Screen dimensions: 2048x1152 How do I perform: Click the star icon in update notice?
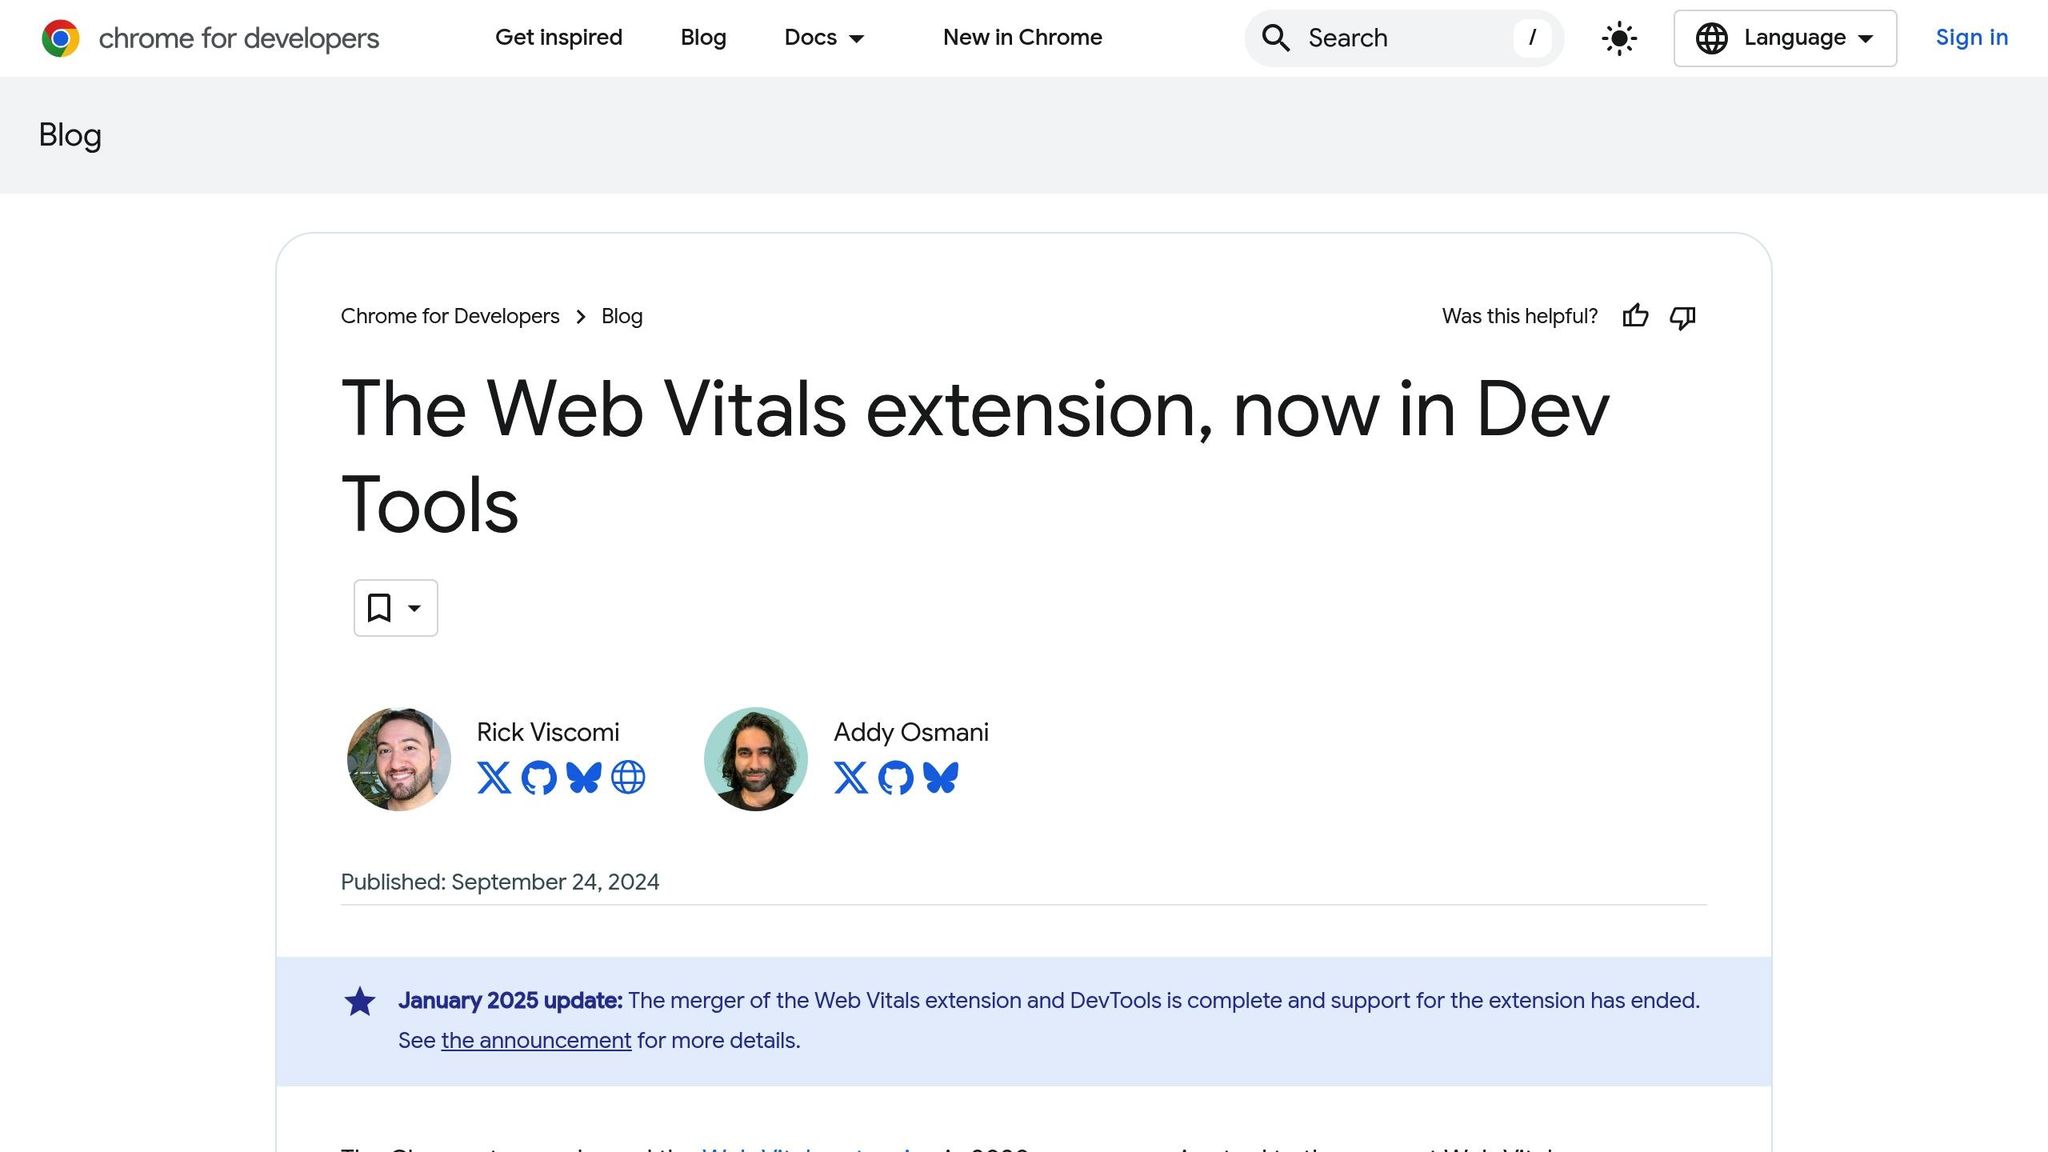coord(360,1001)
